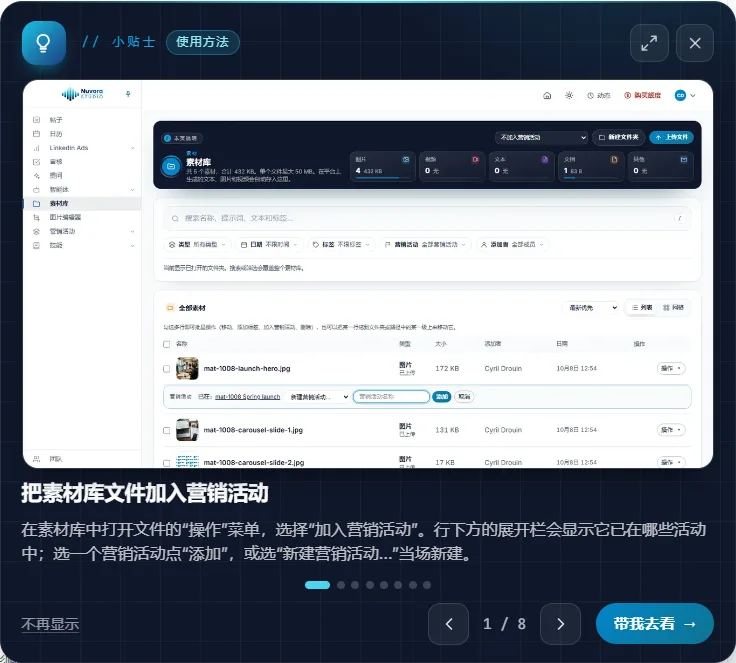Image resolution: width=736 pixels, height=663 pixels.
Task: Click the pin icon beside Nuvora logo
Action: [x=128, y=94]
